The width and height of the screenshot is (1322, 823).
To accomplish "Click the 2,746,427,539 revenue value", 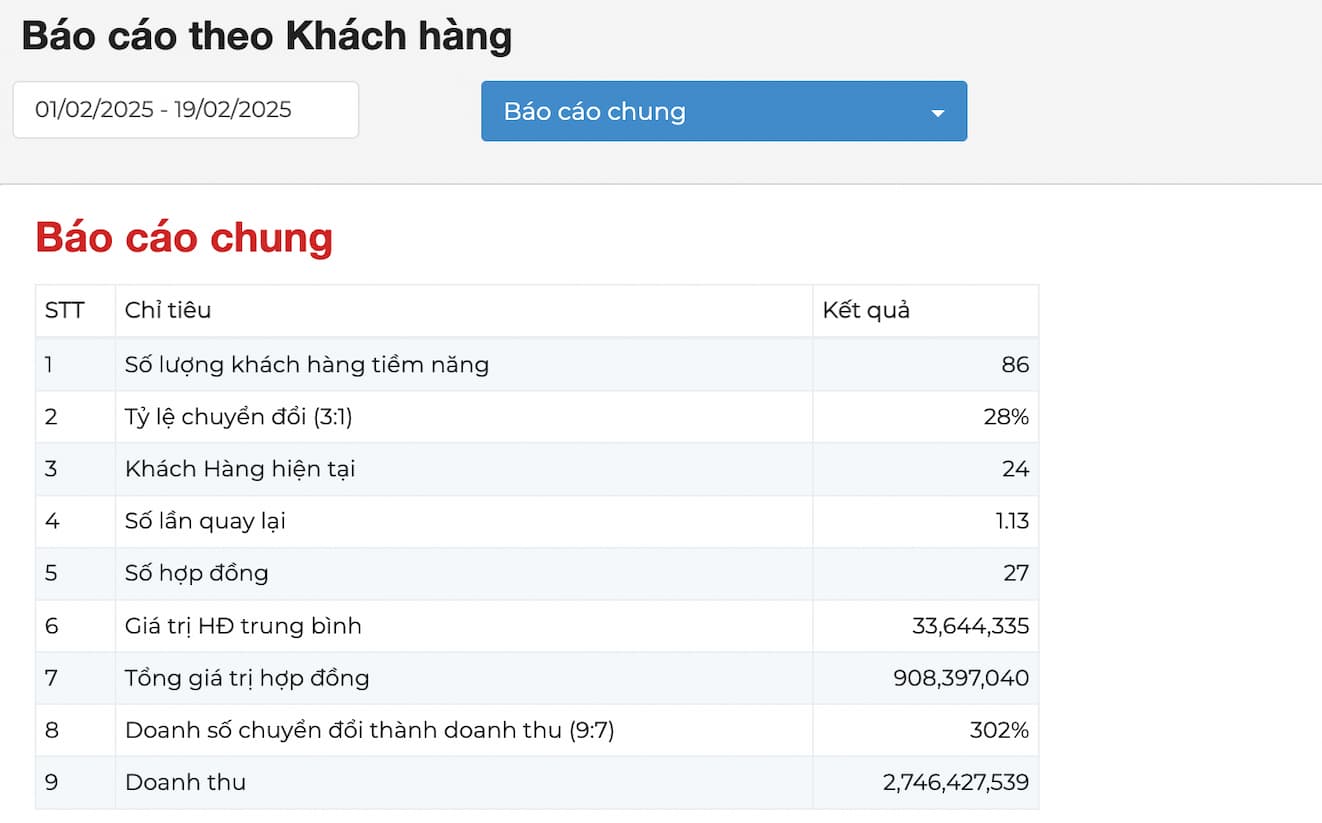I will [955, 782].
